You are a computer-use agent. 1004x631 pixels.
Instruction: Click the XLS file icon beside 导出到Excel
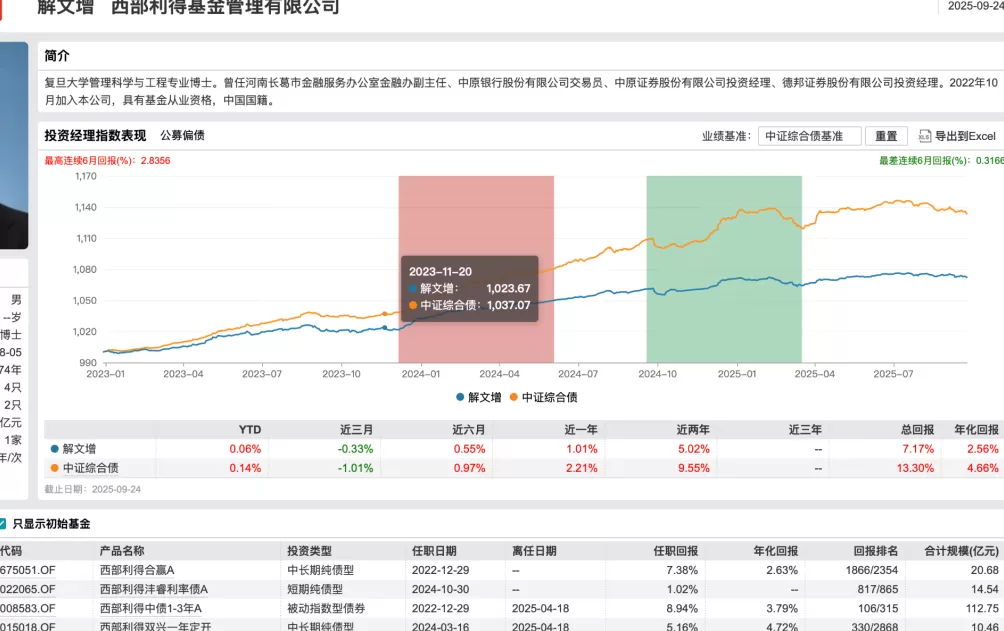pos(925,135)
